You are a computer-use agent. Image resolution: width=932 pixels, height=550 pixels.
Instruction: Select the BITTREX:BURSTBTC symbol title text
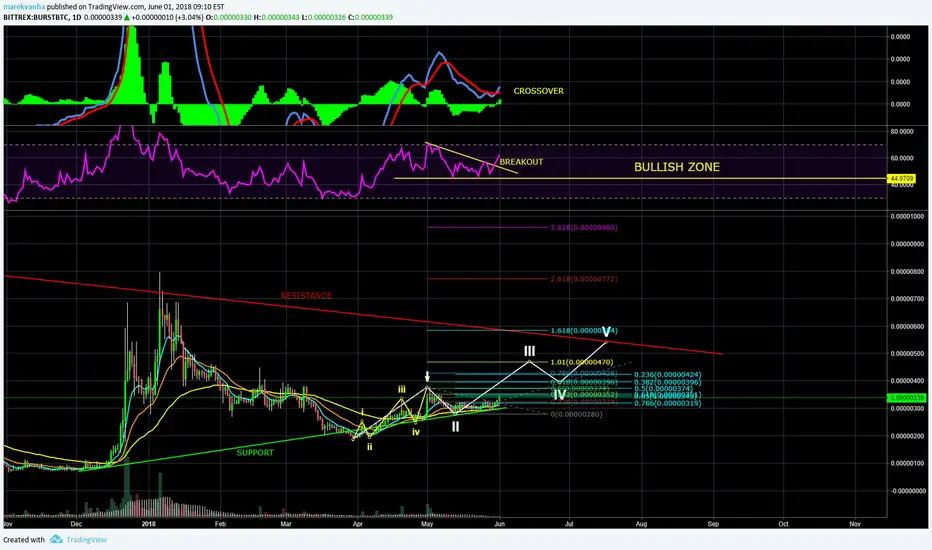(x=35, y=17)
